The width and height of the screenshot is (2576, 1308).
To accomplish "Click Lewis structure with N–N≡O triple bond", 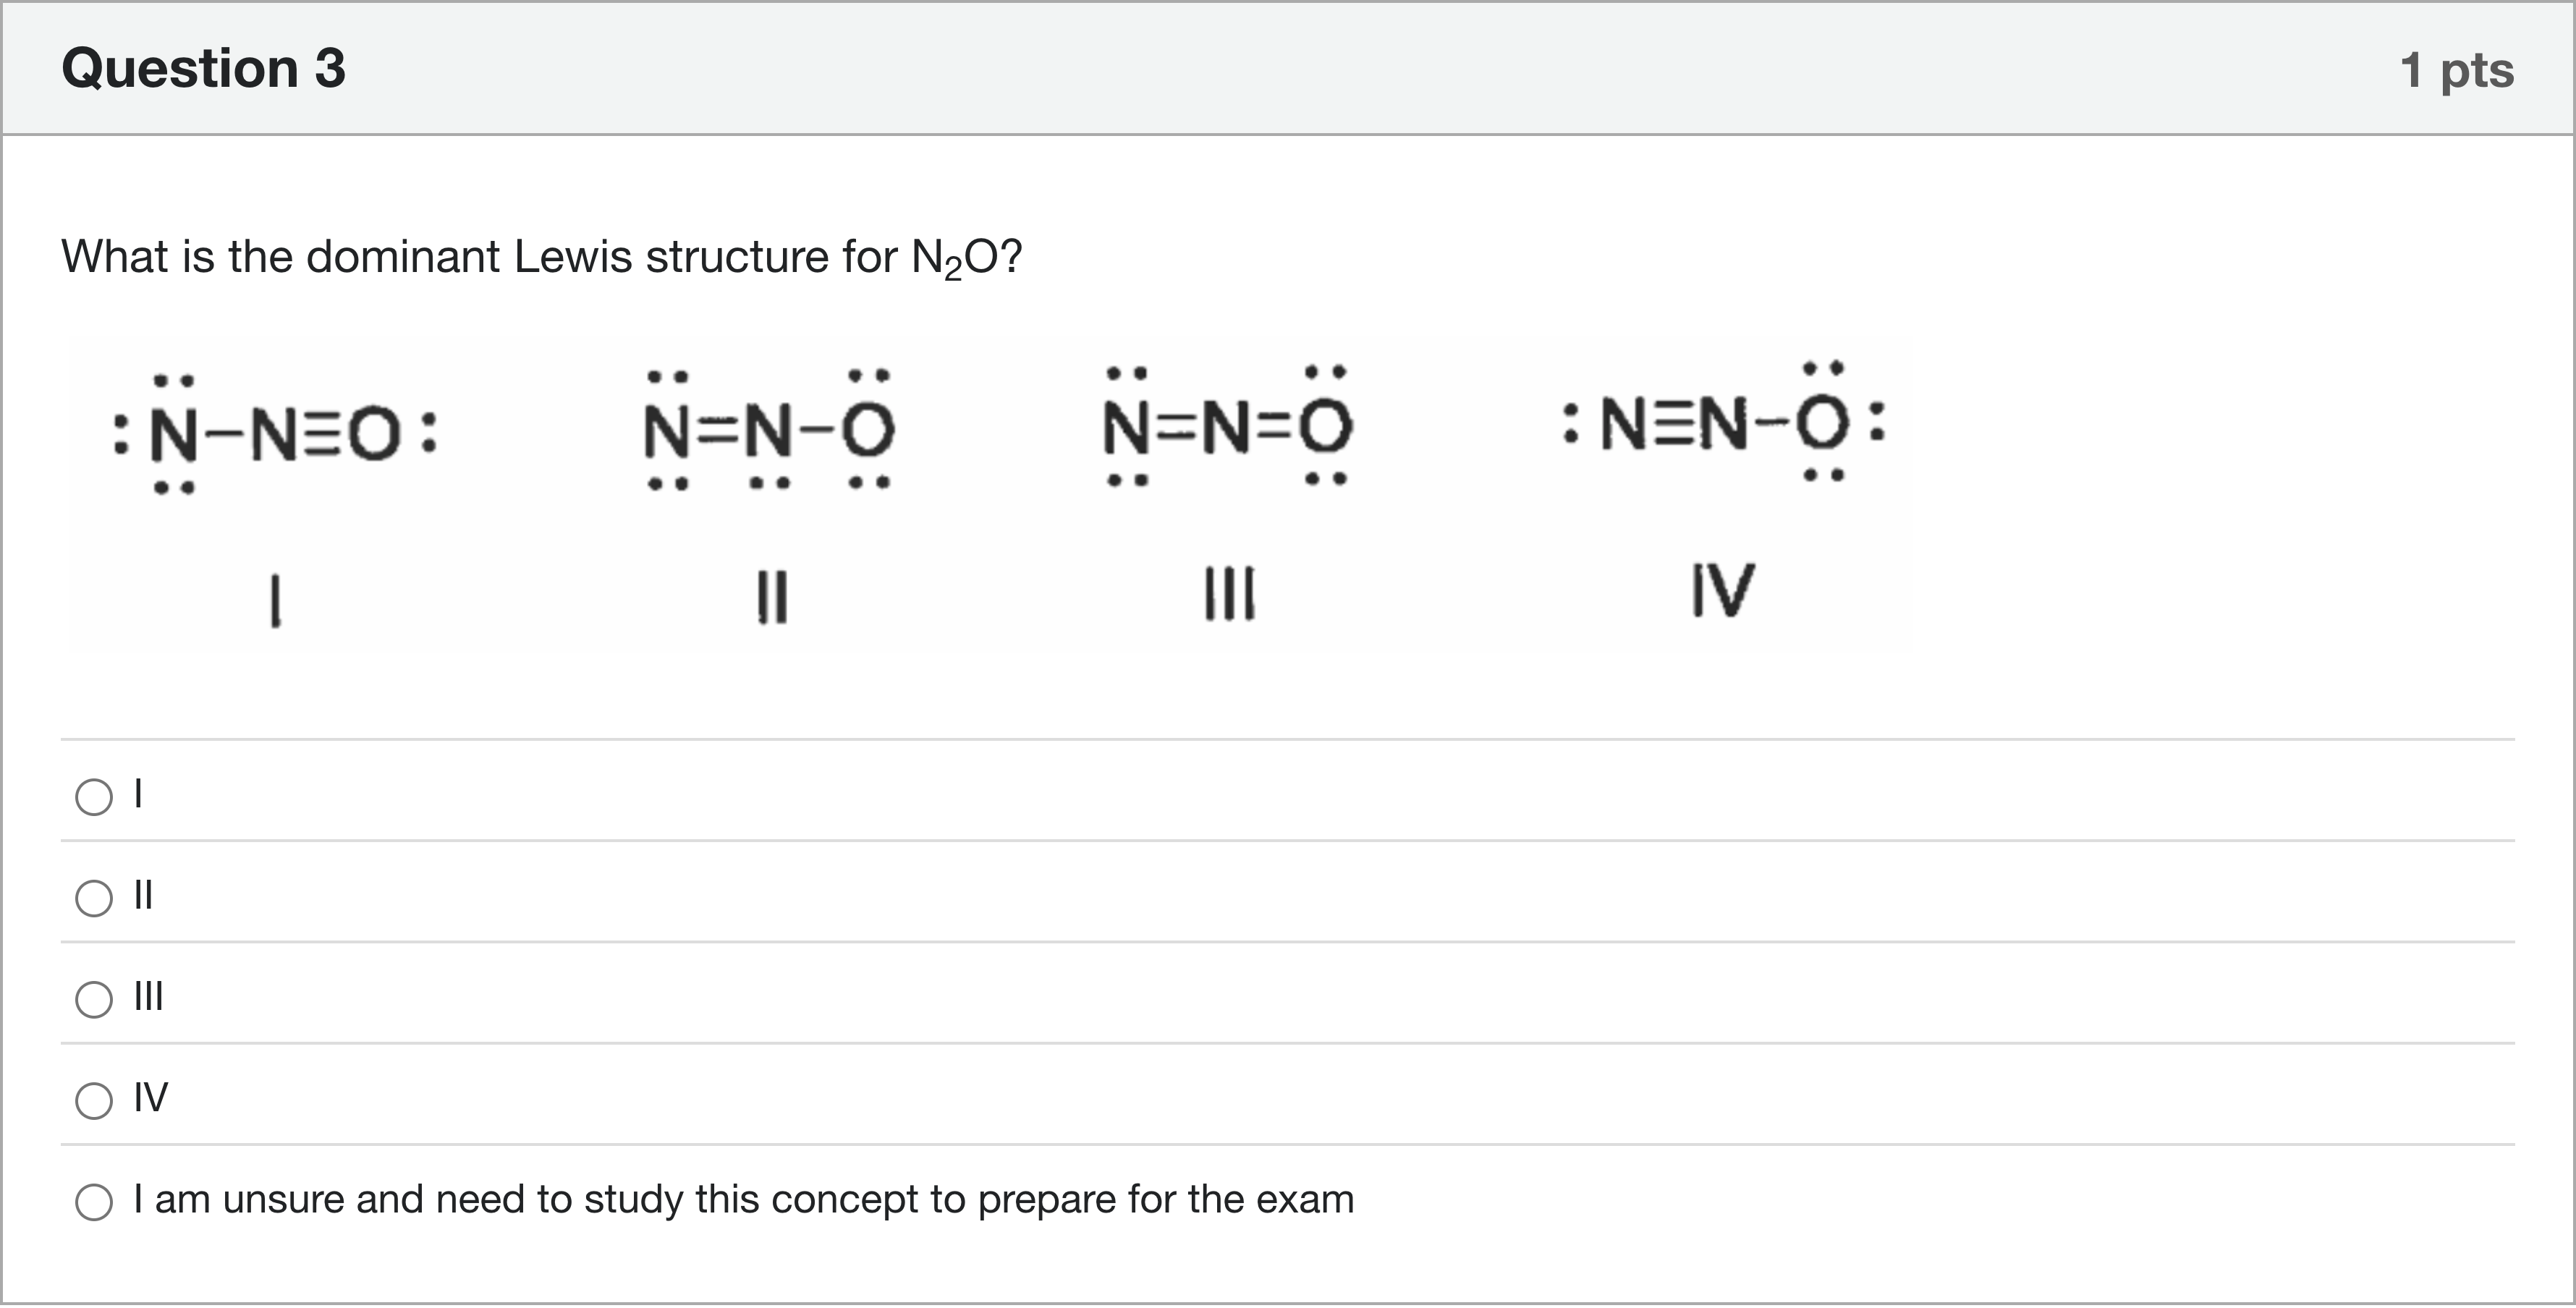I will pos(275,435).
